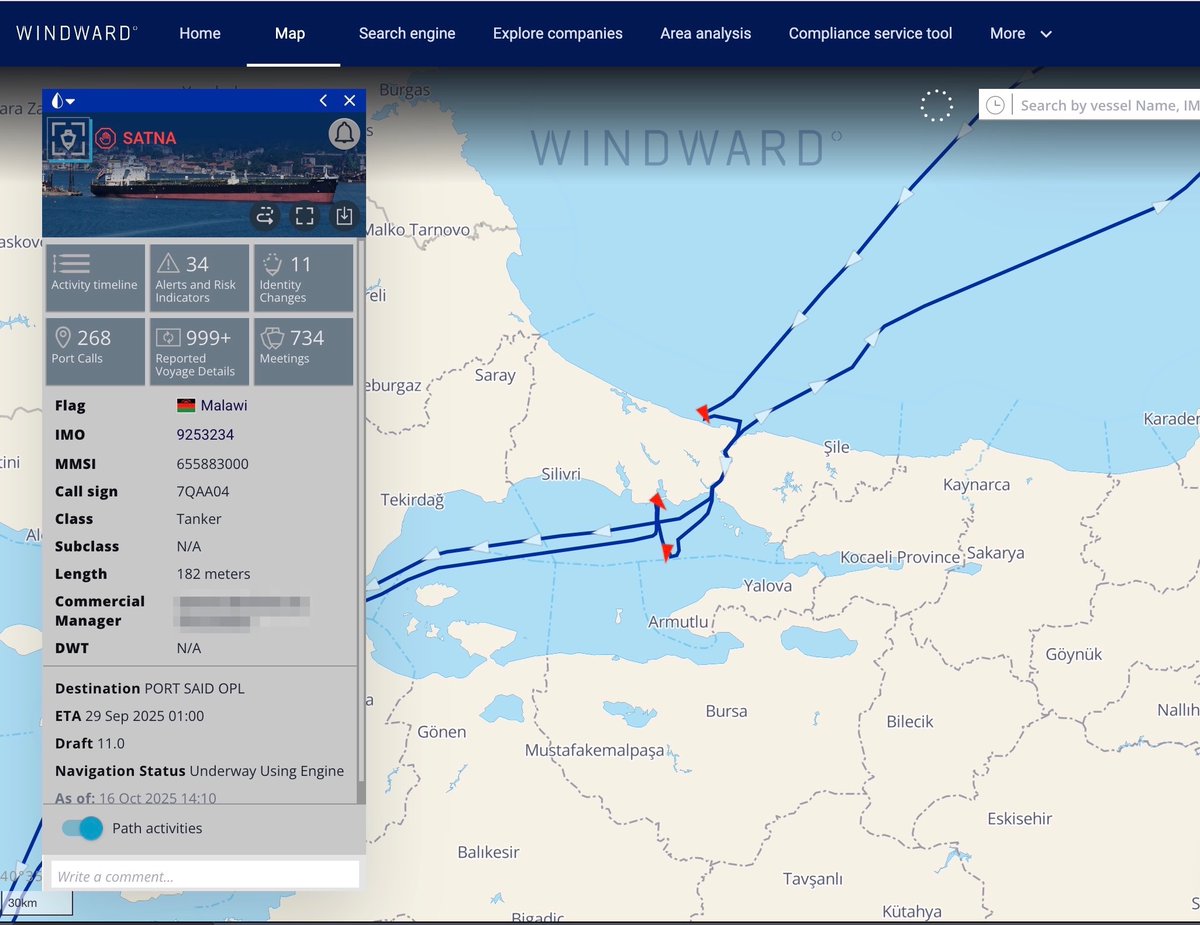Click the length value 182 meters
Image resolution: width=1200 pixels, height=925 pixels.
coord(213,574)
